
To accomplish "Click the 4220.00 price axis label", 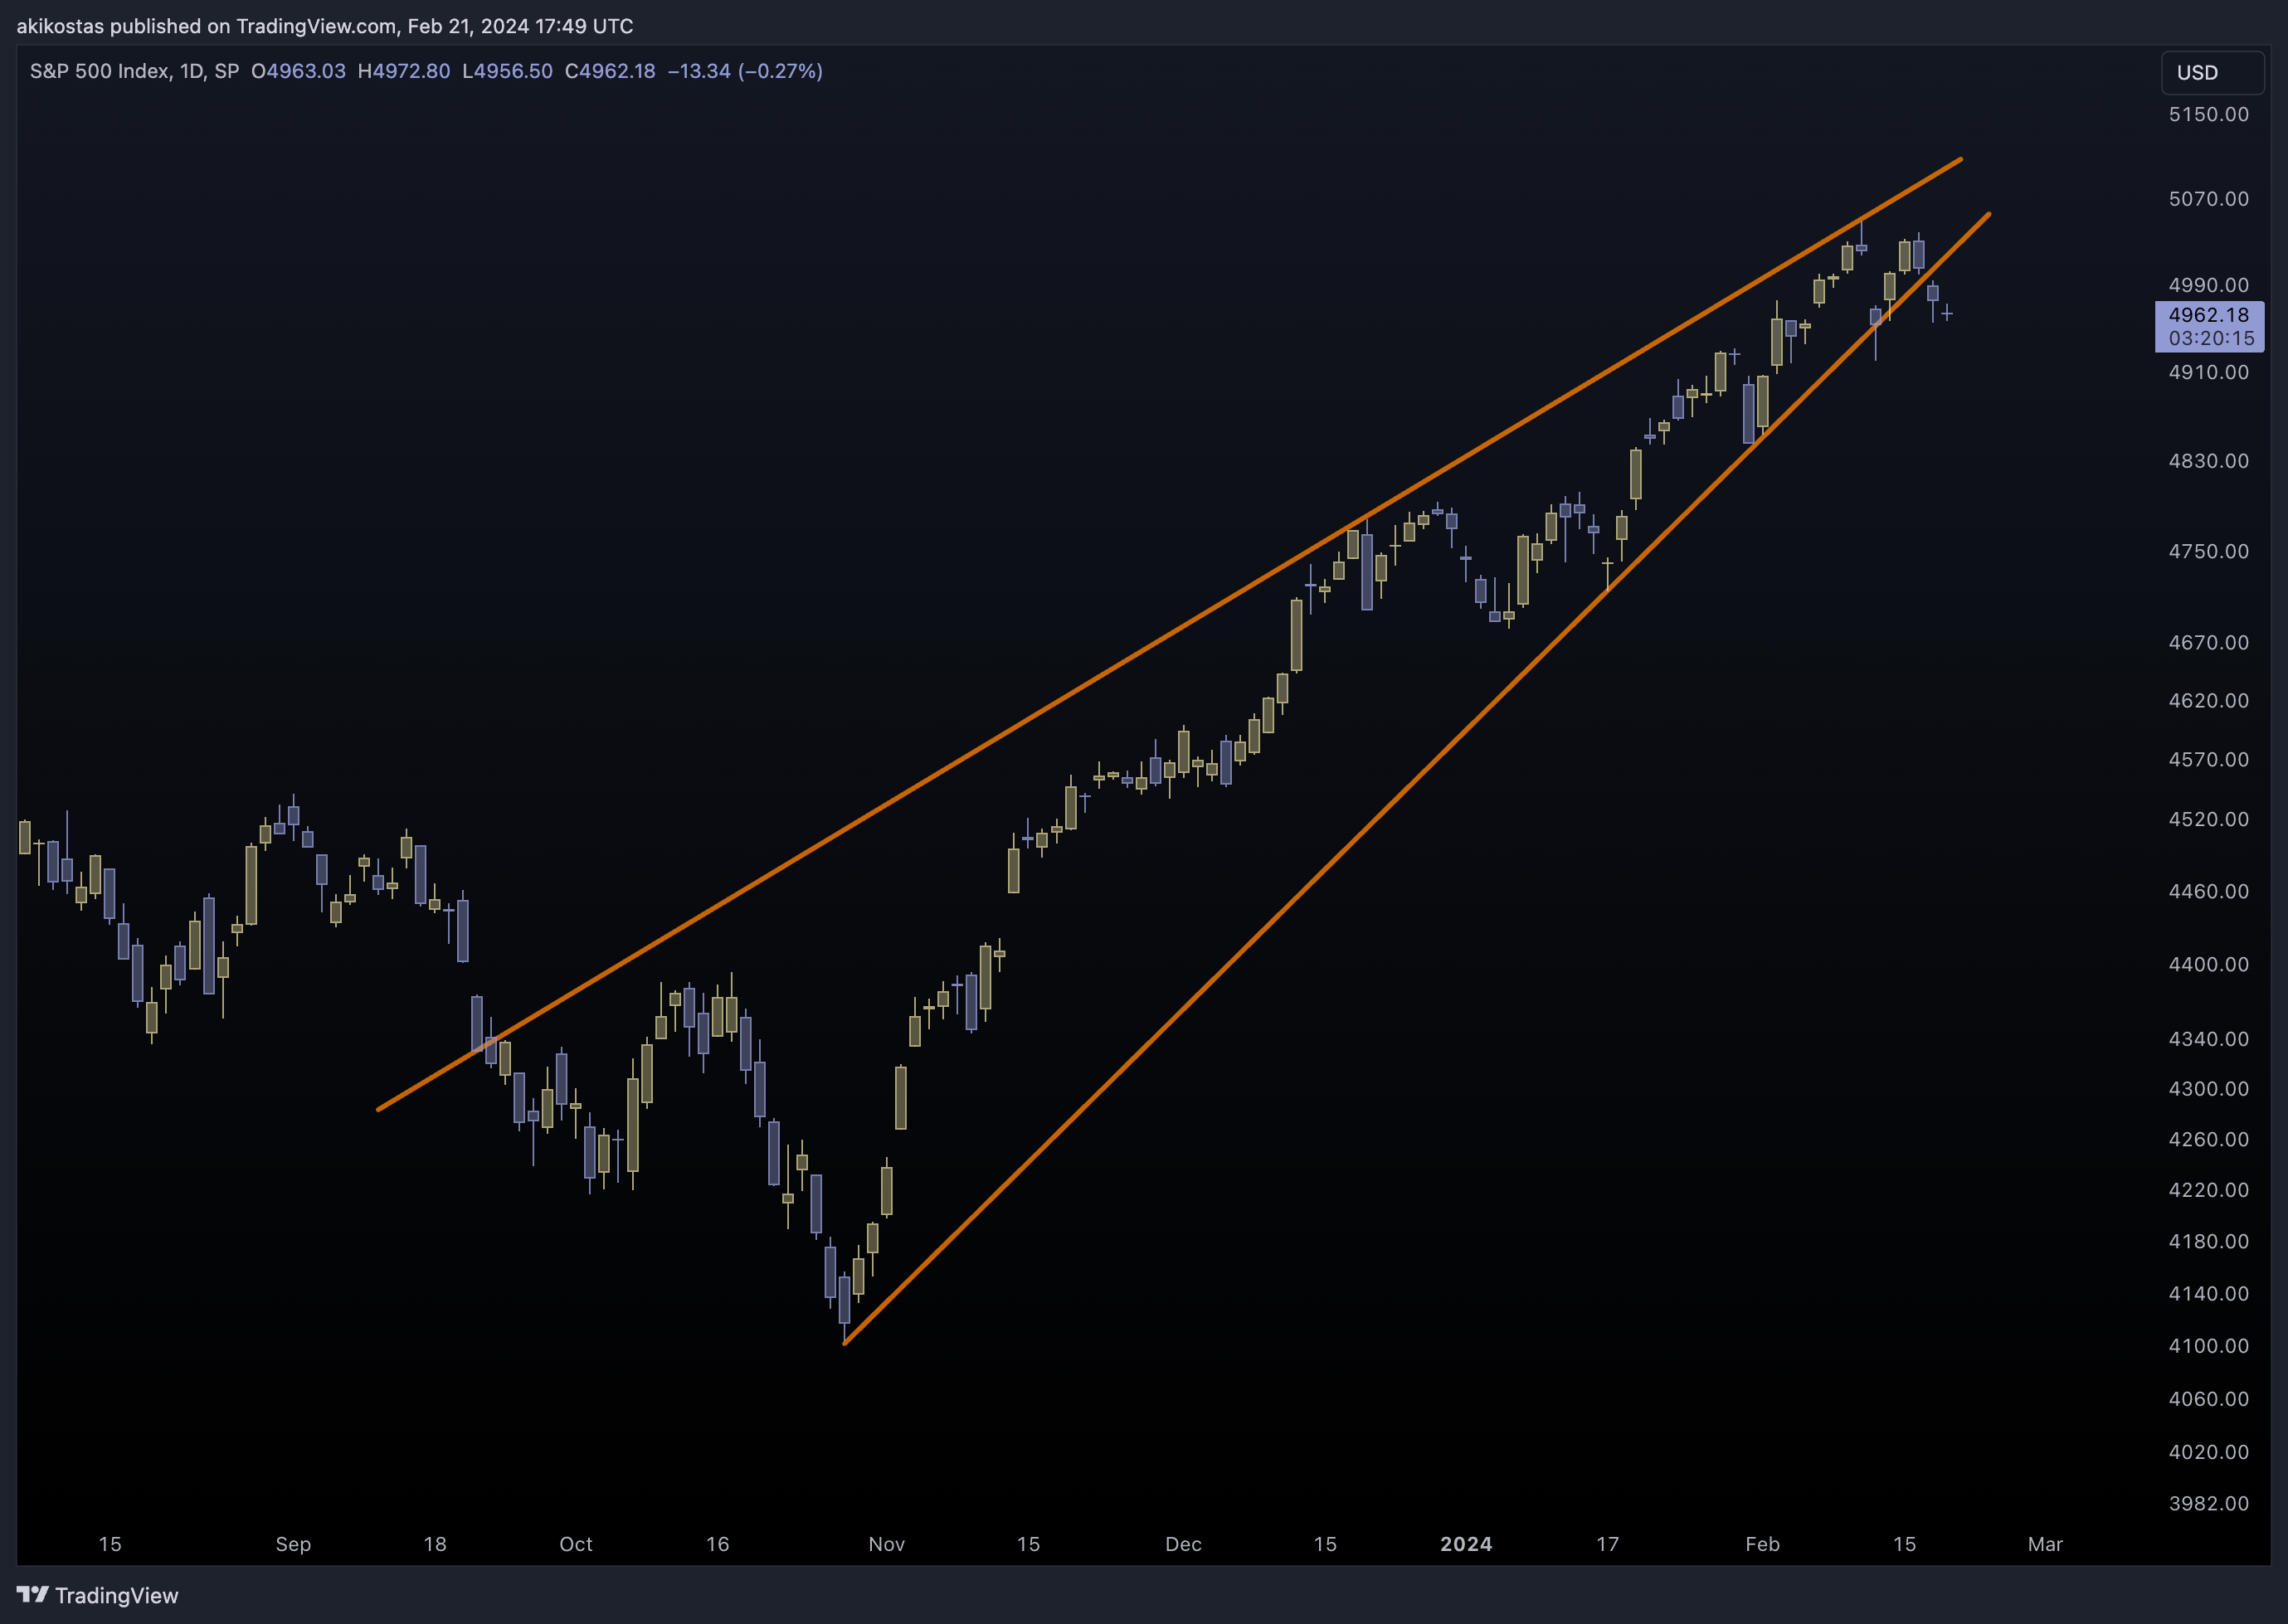I will click(x=2208, y=1190).
